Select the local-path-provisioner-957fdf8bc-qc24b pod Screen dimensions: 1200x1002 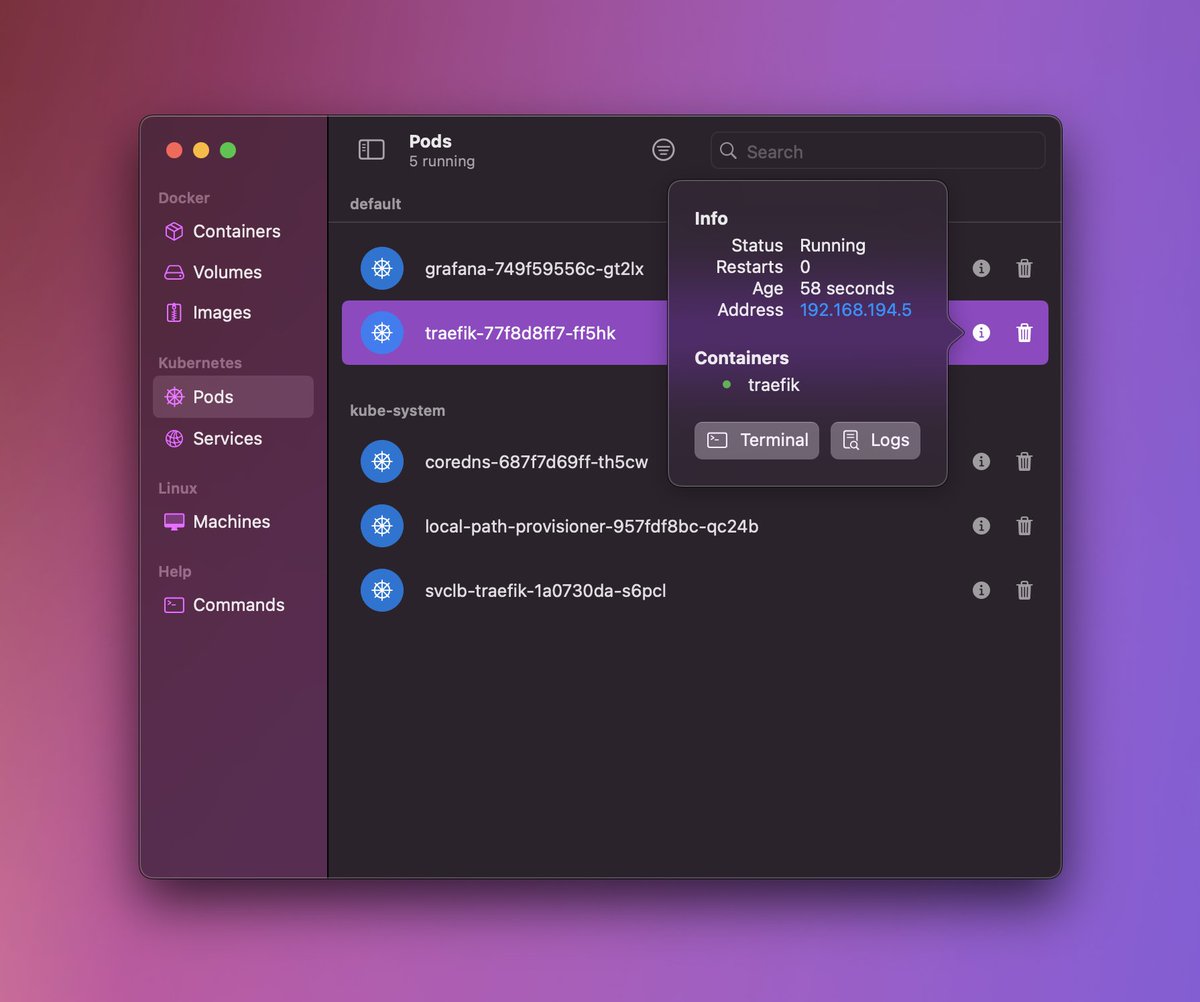click(694, 526)
